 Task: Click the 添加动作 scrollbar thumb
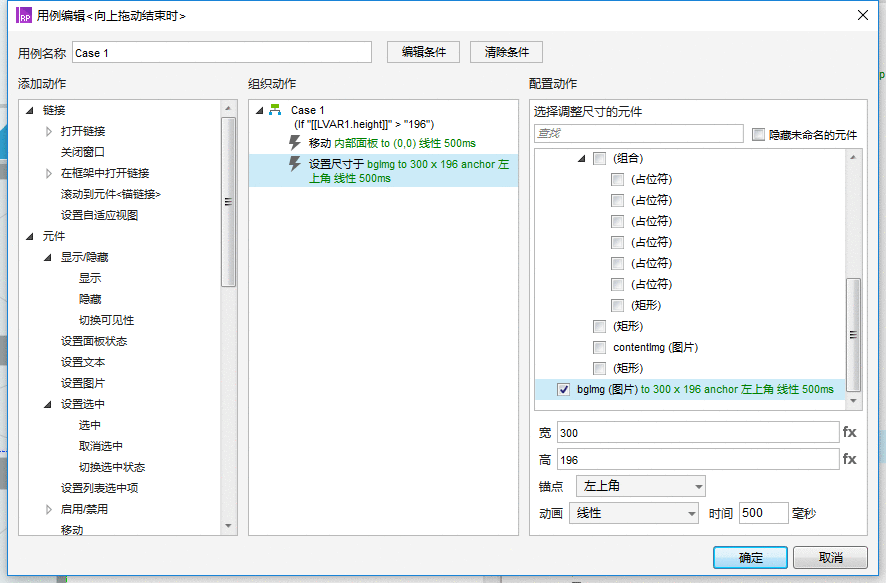point(228,202)
